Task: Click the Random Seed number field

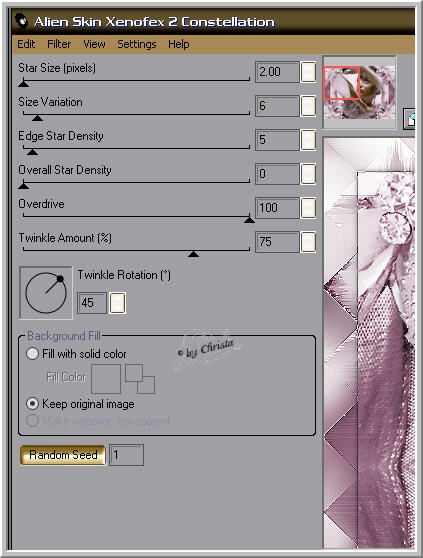Action: tap(127, 455)
